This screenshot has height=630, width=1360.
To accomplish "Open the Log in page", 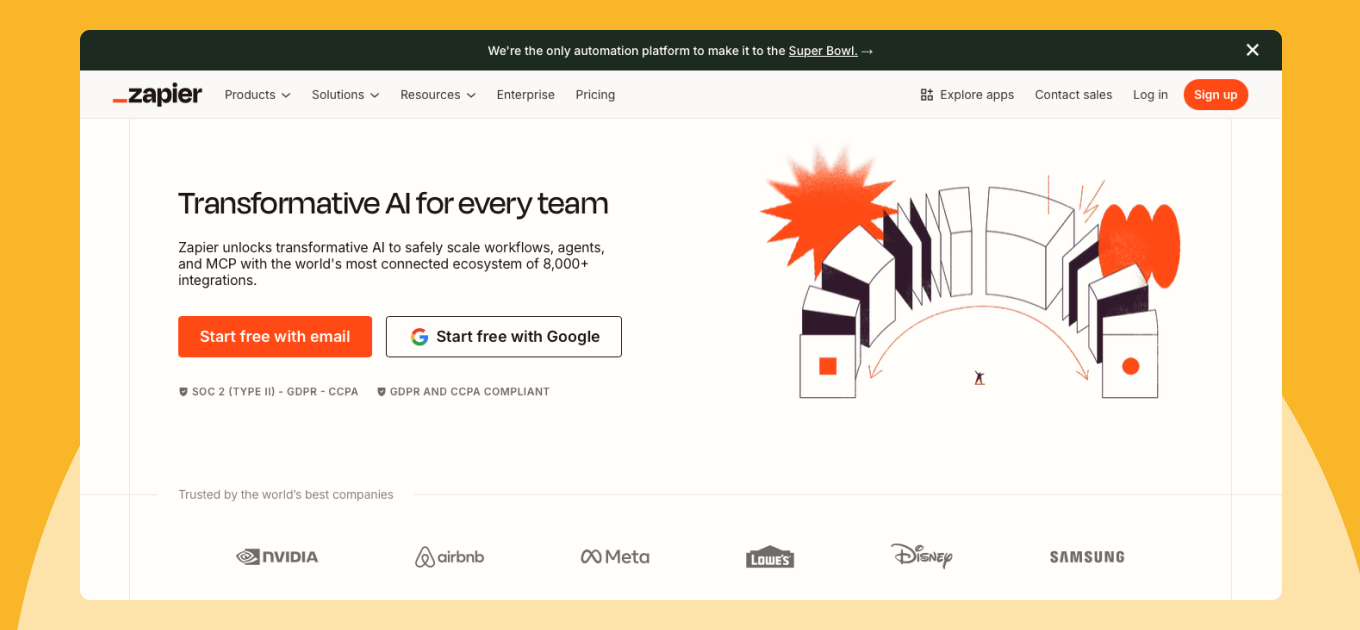I will (1150, 95).
